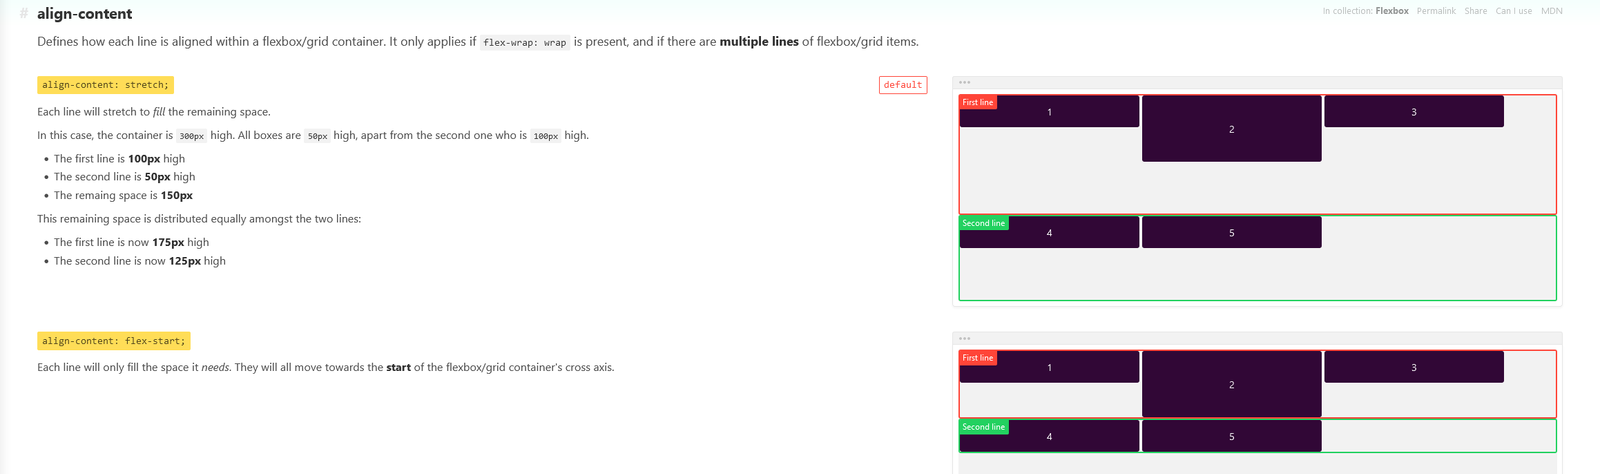The height and width of the screenshot is (474, 1600).
Task: Select the align-content: flex-start; code label
Action: pyautogui.click(x=113, y=341)
